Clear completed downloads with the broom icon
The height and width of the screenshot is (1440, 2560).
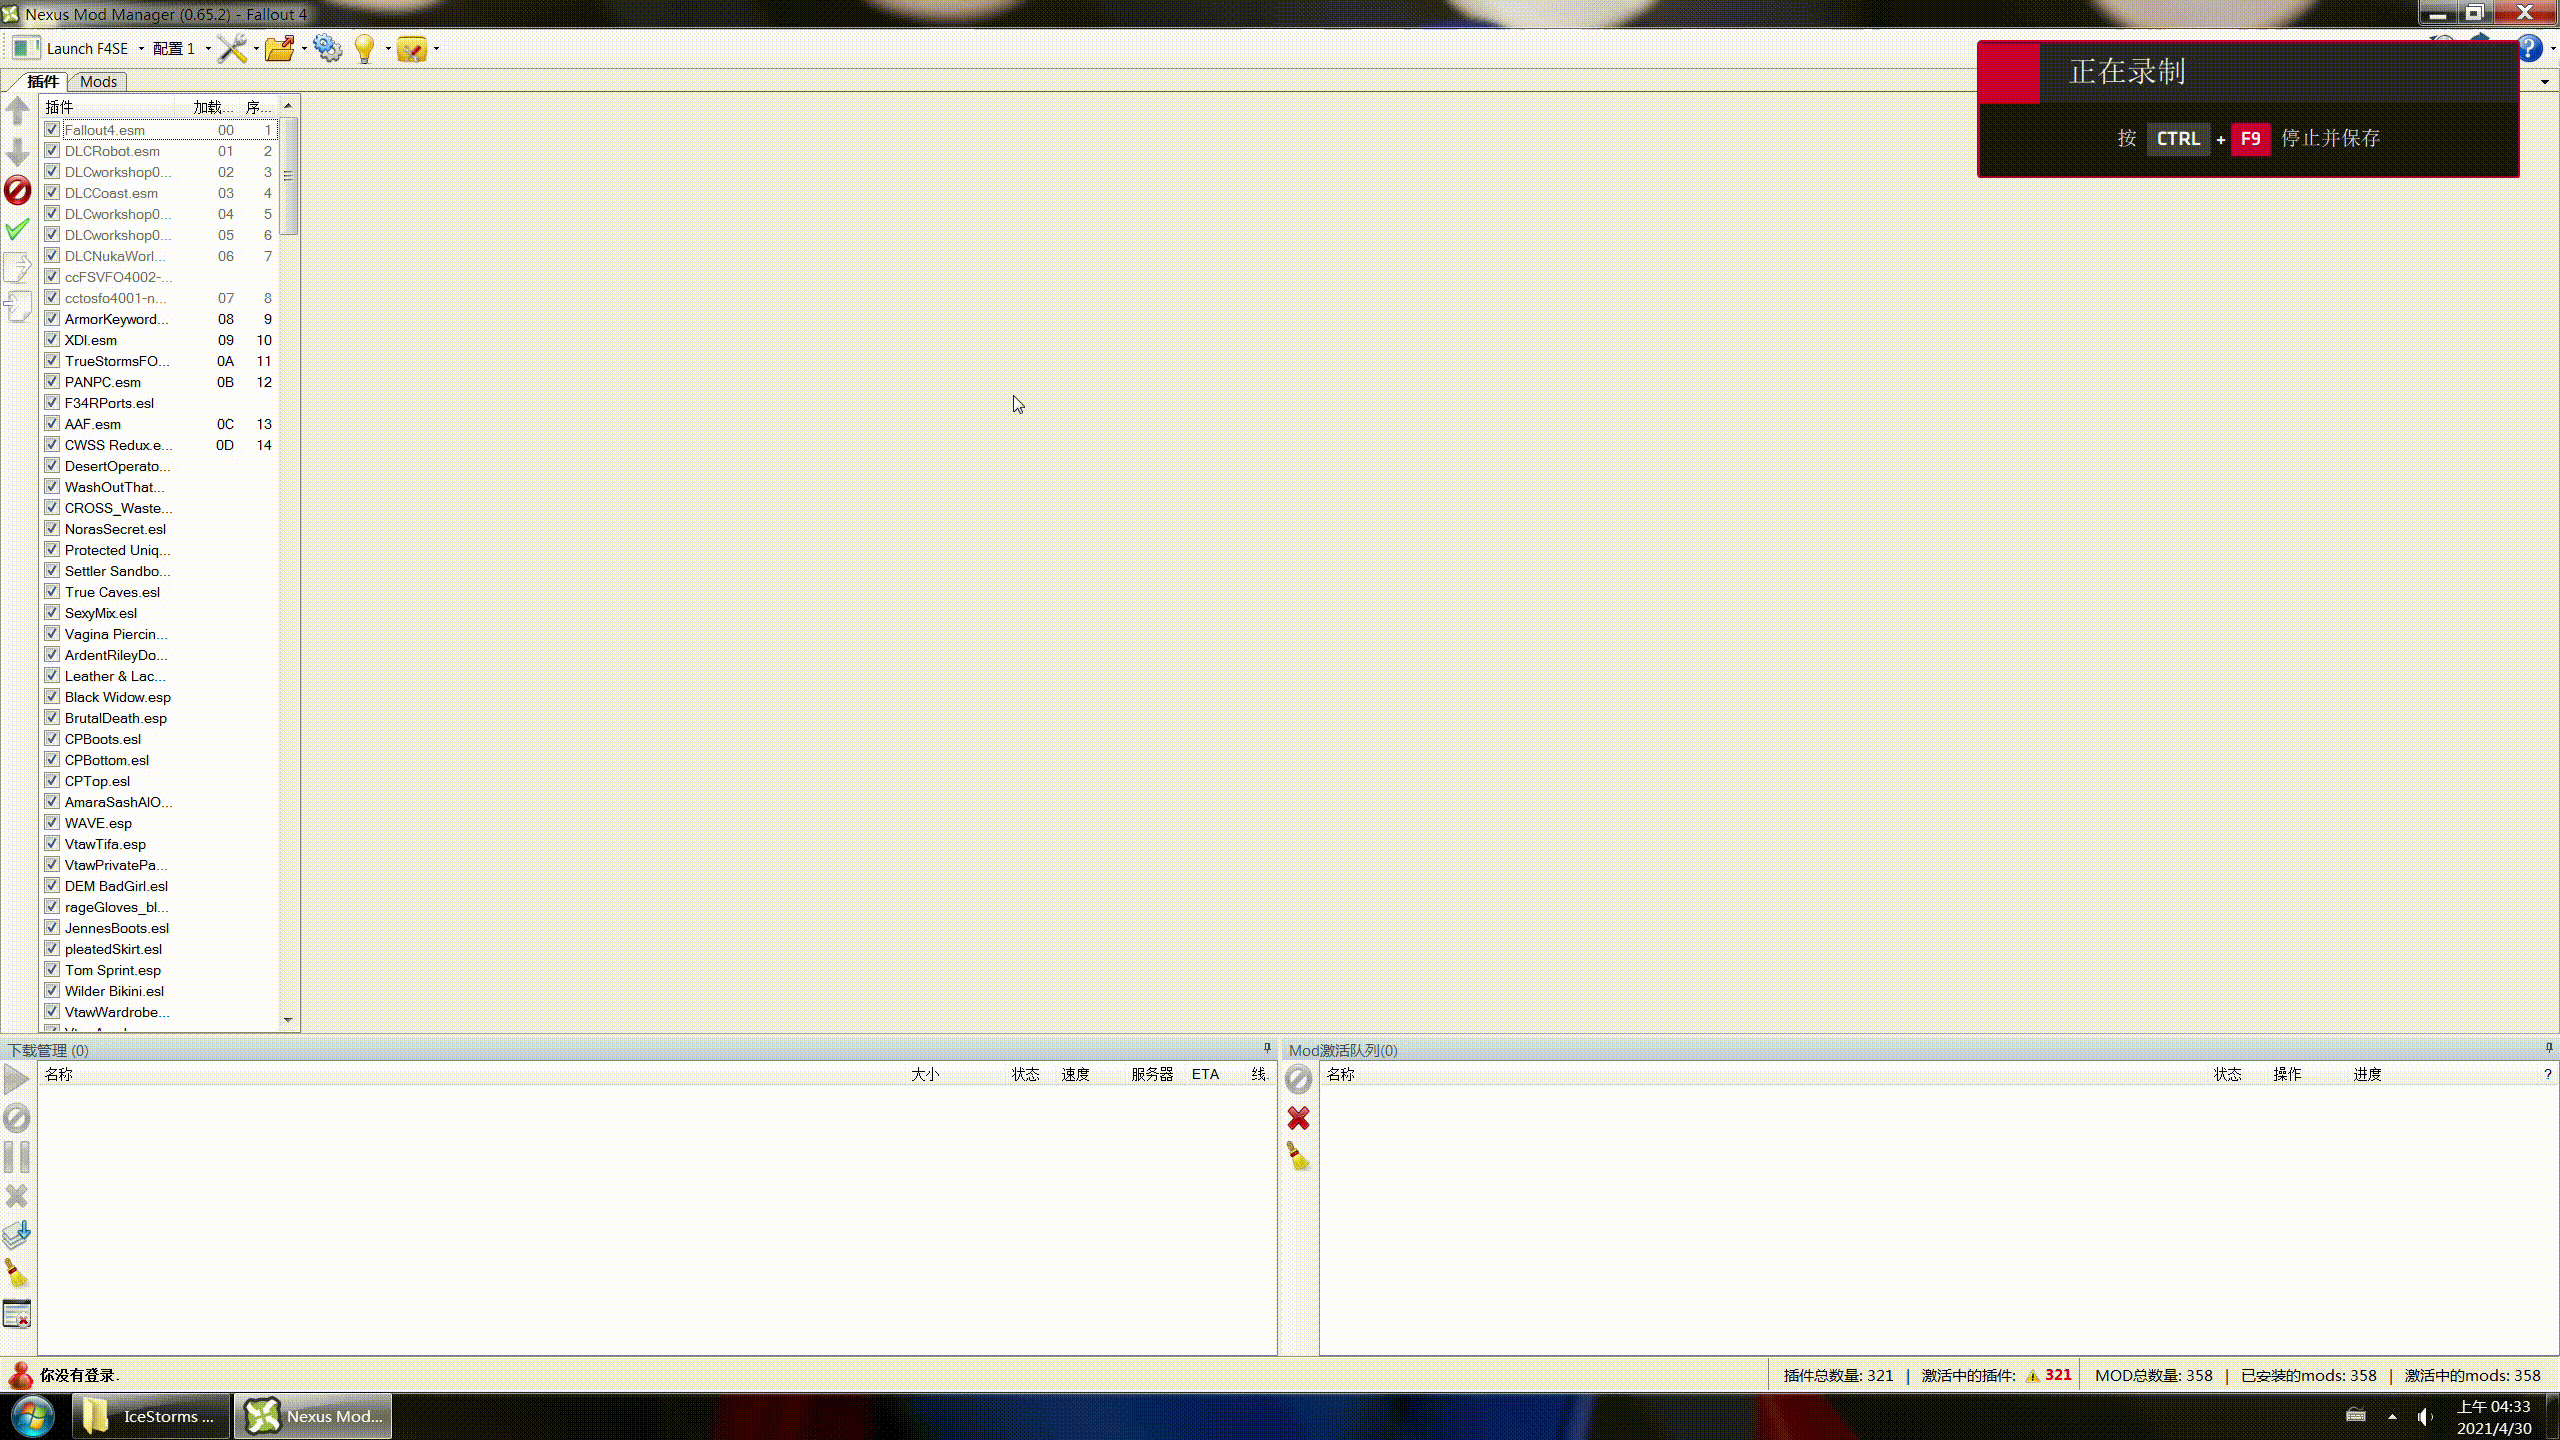coord(17,1273)
